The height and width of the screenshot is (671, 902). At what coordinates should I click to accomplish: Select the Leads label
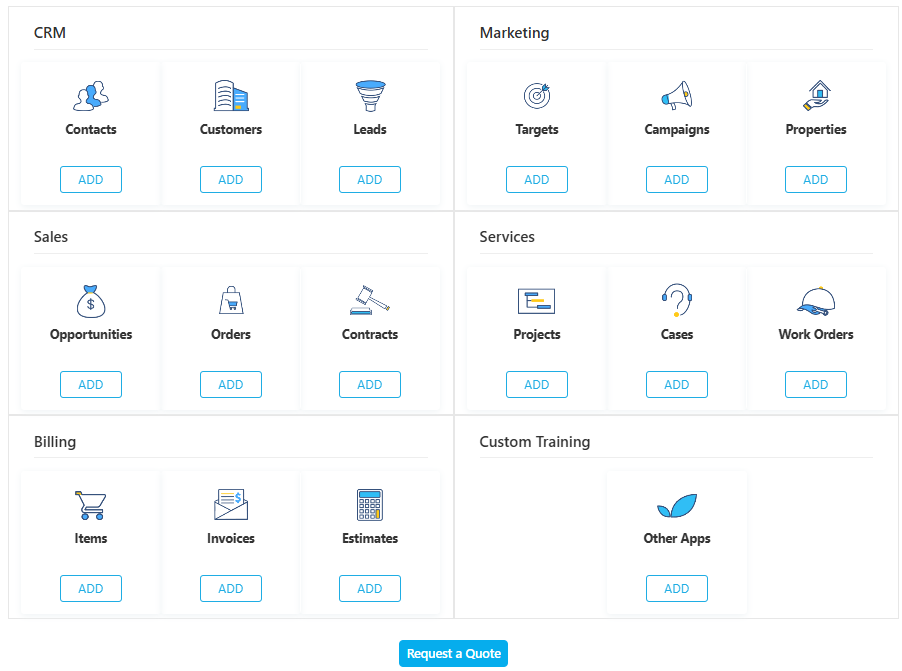370,129
